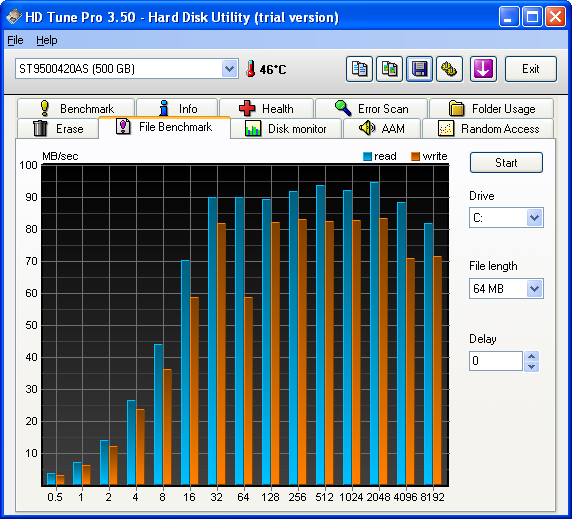The image size is (572, 519).
Task: Maximize the HD Tune Pro window
Action: point(532,17)
